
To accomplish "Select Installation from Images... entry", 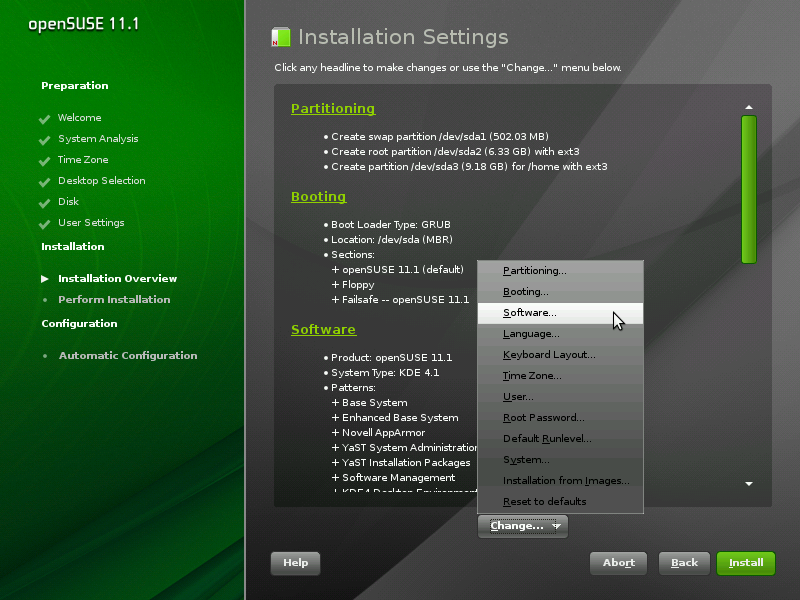I will (x=560, y=480).
